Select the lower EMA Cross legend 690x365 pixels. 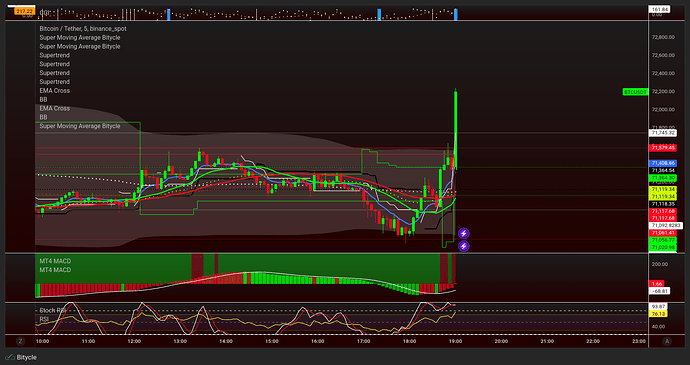[55, 108]
